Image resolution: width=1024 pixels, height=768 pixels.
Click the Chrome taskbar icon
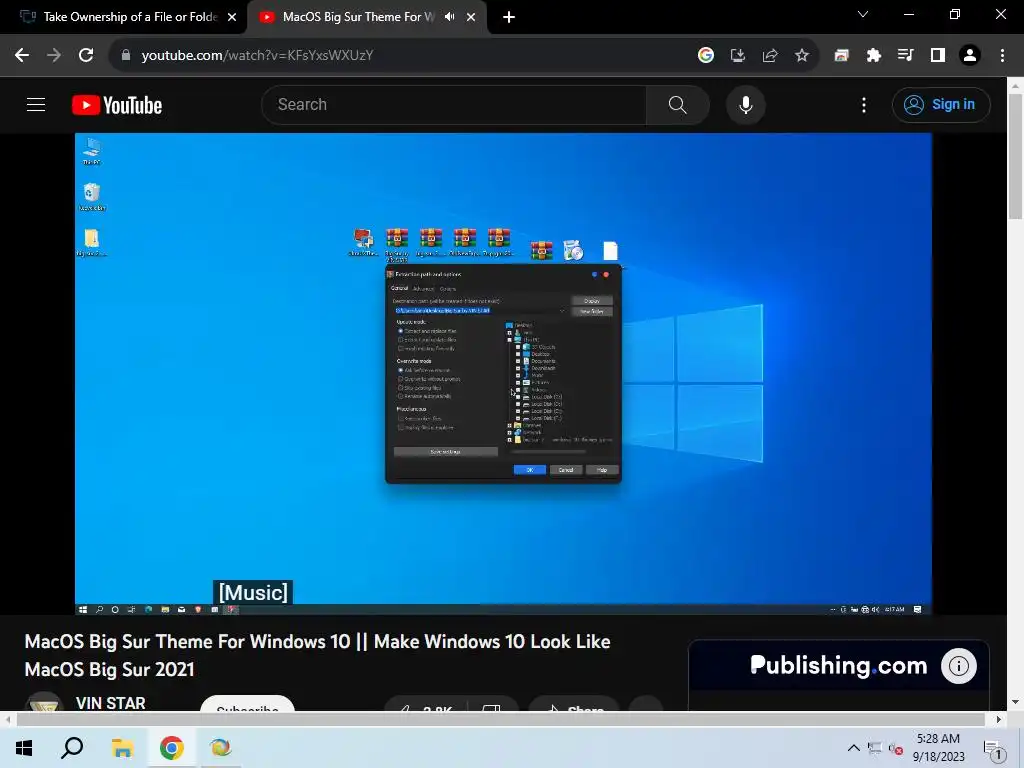click(172, 748)
